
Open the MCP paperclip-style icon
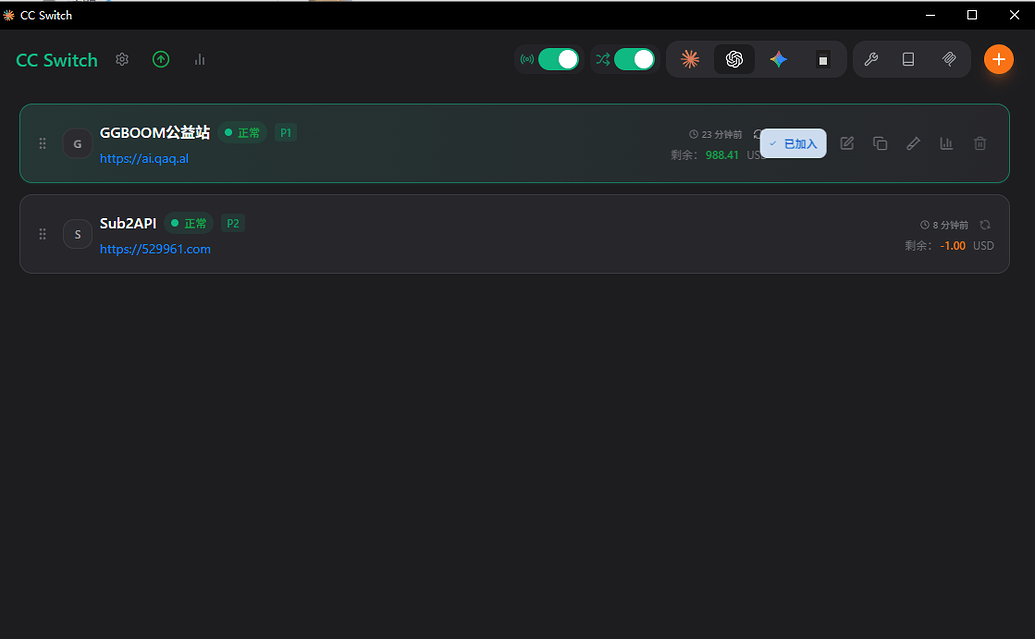tap(949, 59)
